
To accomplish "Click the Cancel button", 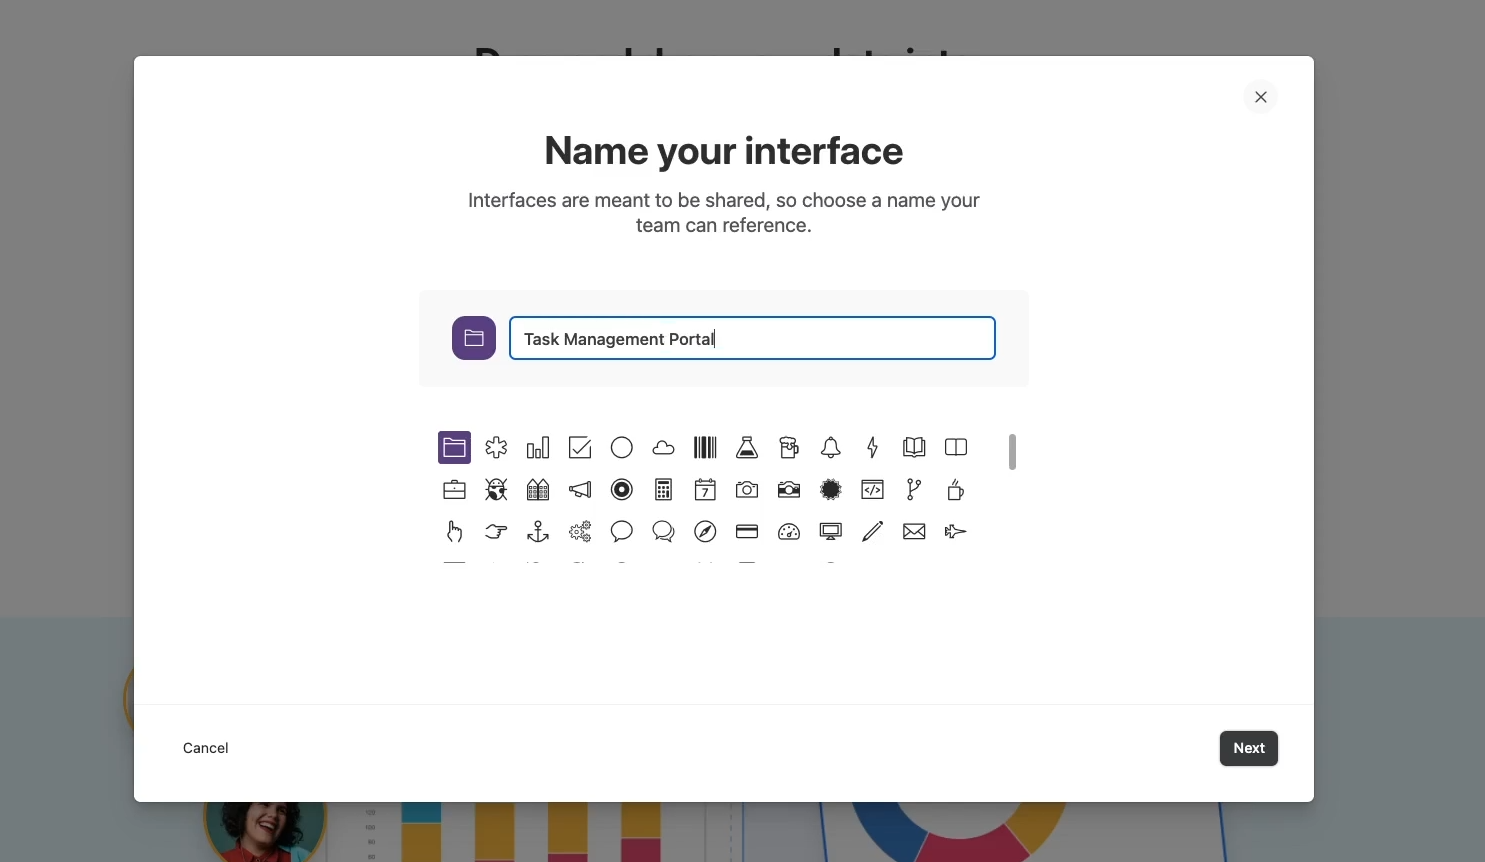I will click(206, 748).
